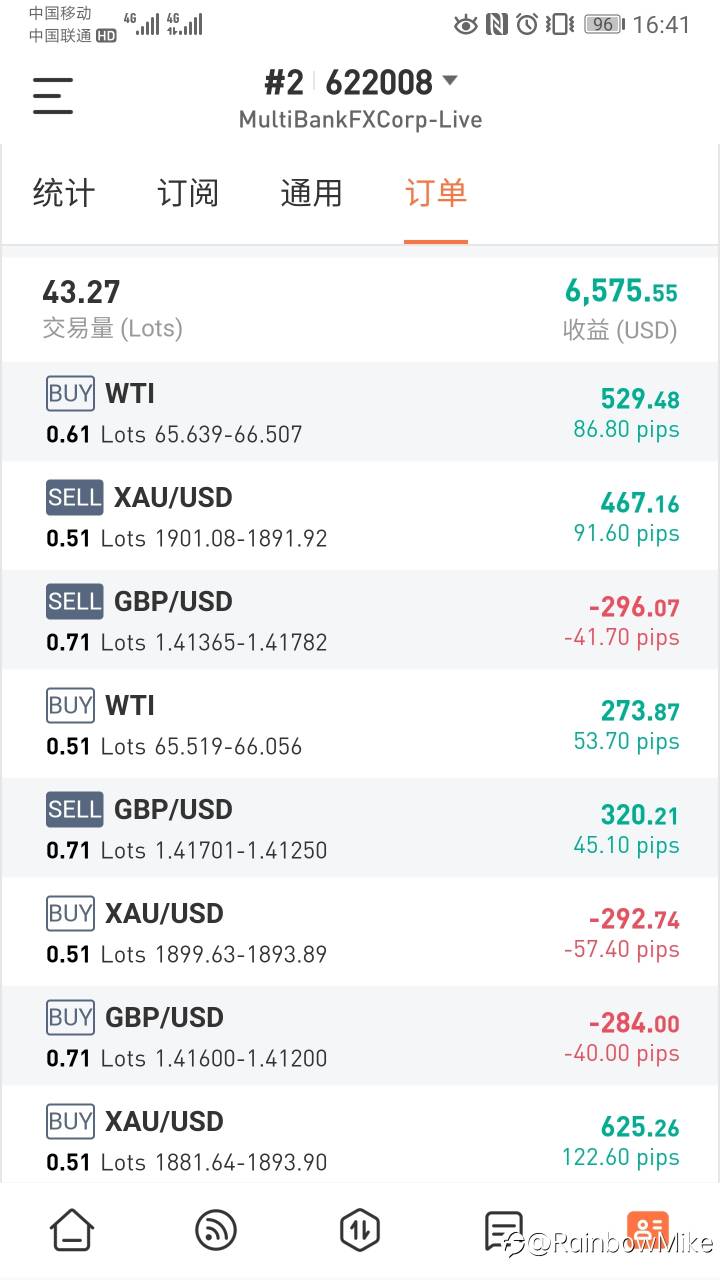Image resolution: width=720 pixels, height=1280 pixels.
Task: Open the signal feed icon in bottom bar
Action: coord(215,1229)
